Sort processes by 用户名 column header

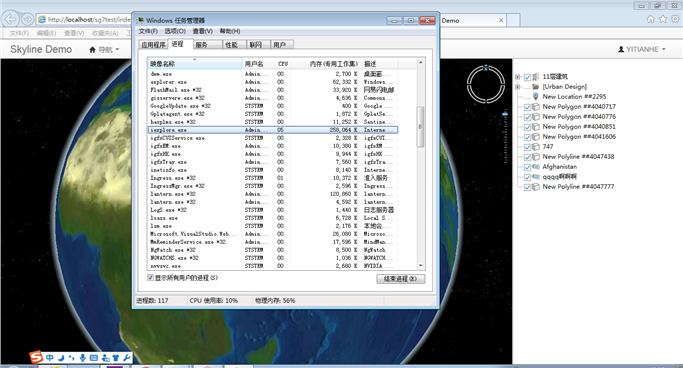point(258,64)
